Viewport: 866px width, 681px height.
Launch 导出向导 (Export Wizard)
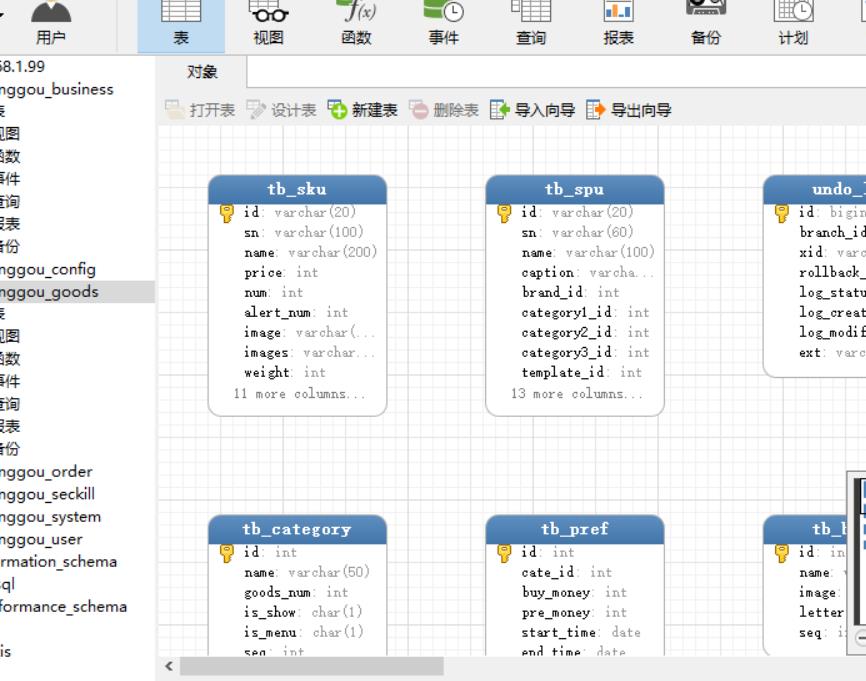tap(629, 110)
